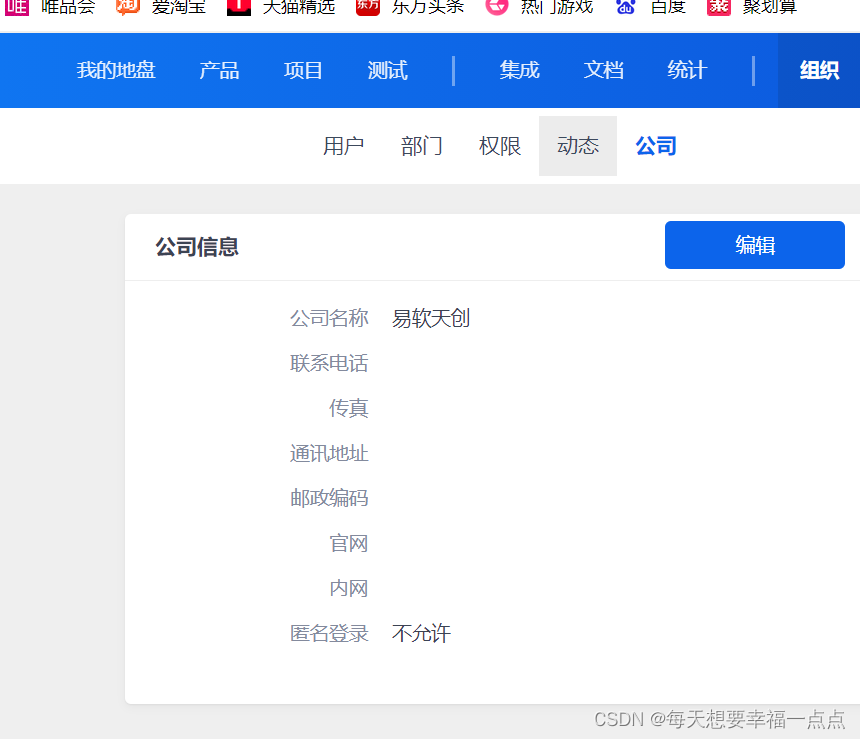This screenshot has height=739, width=860.
Task: Go to 我的地盘 in the top navigation
Action: click(116, 70)
